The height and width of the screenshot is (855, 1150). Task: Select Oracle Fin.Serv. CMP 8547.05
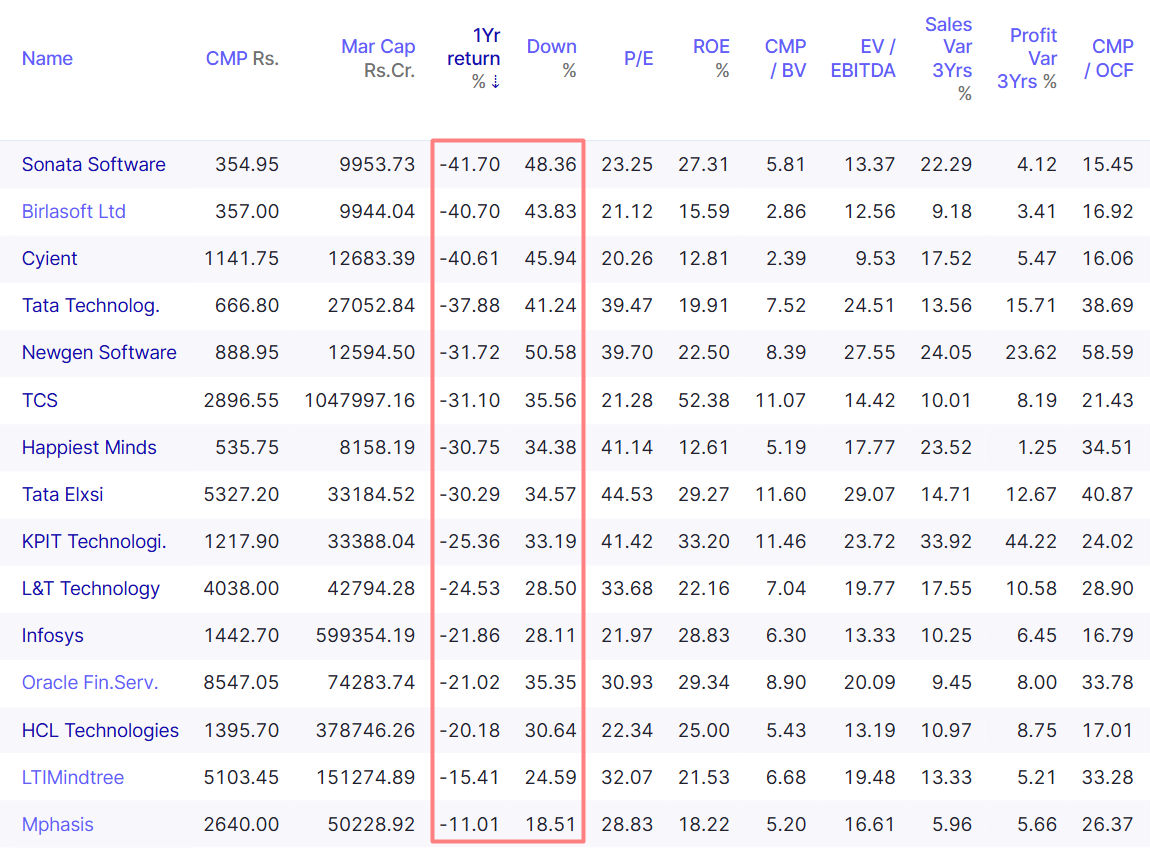(x=241, y=682)
